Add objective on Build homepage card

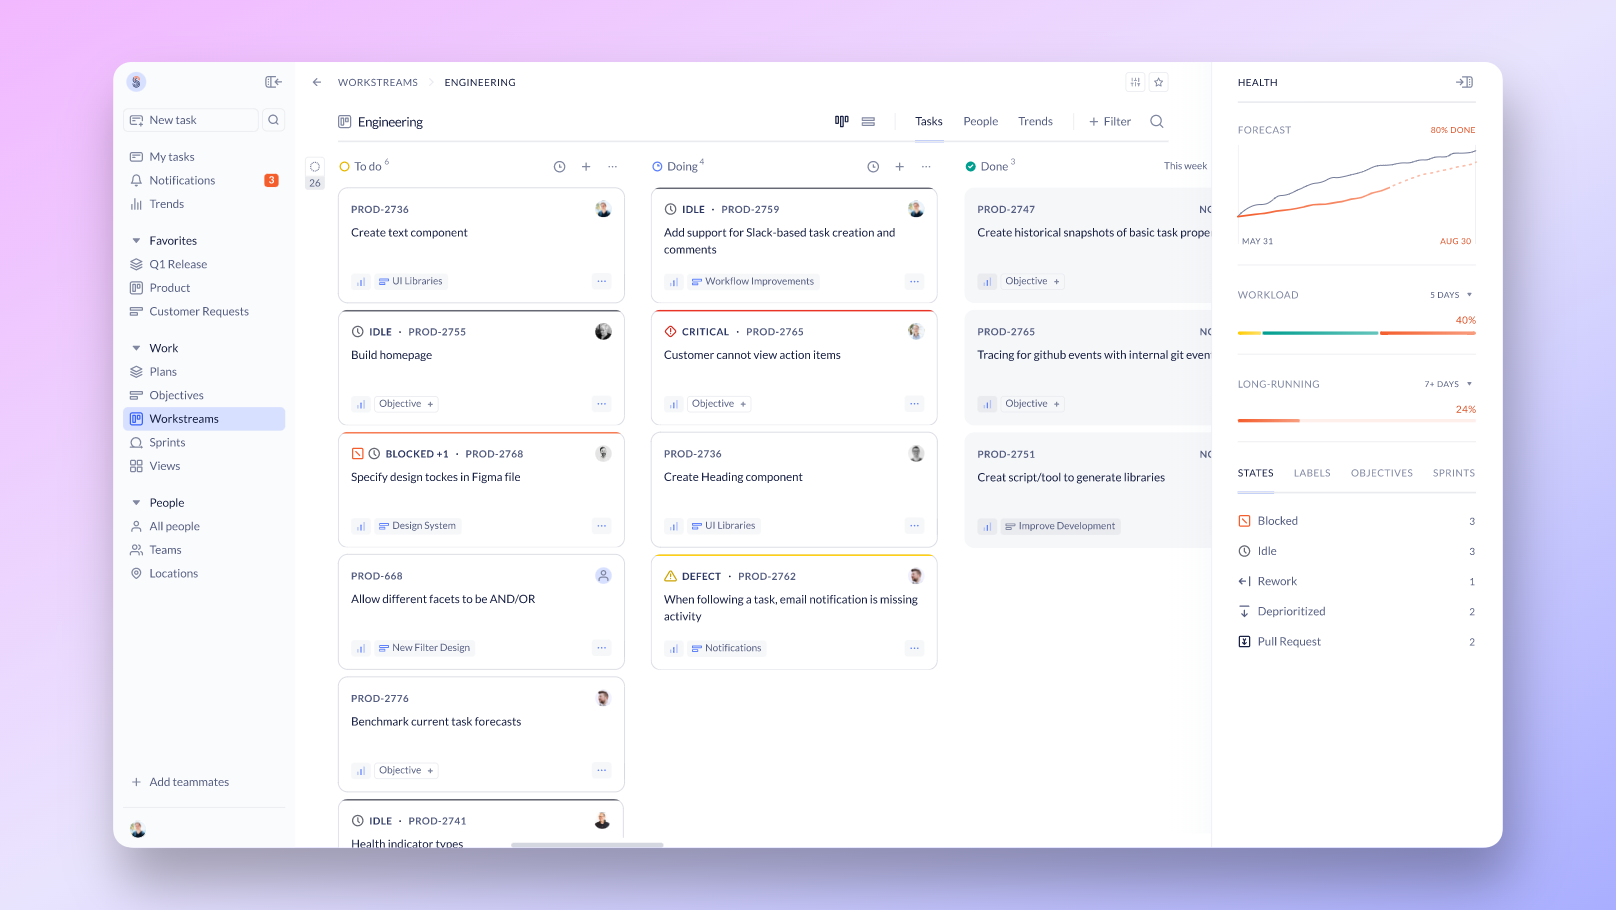coord(406,404)
